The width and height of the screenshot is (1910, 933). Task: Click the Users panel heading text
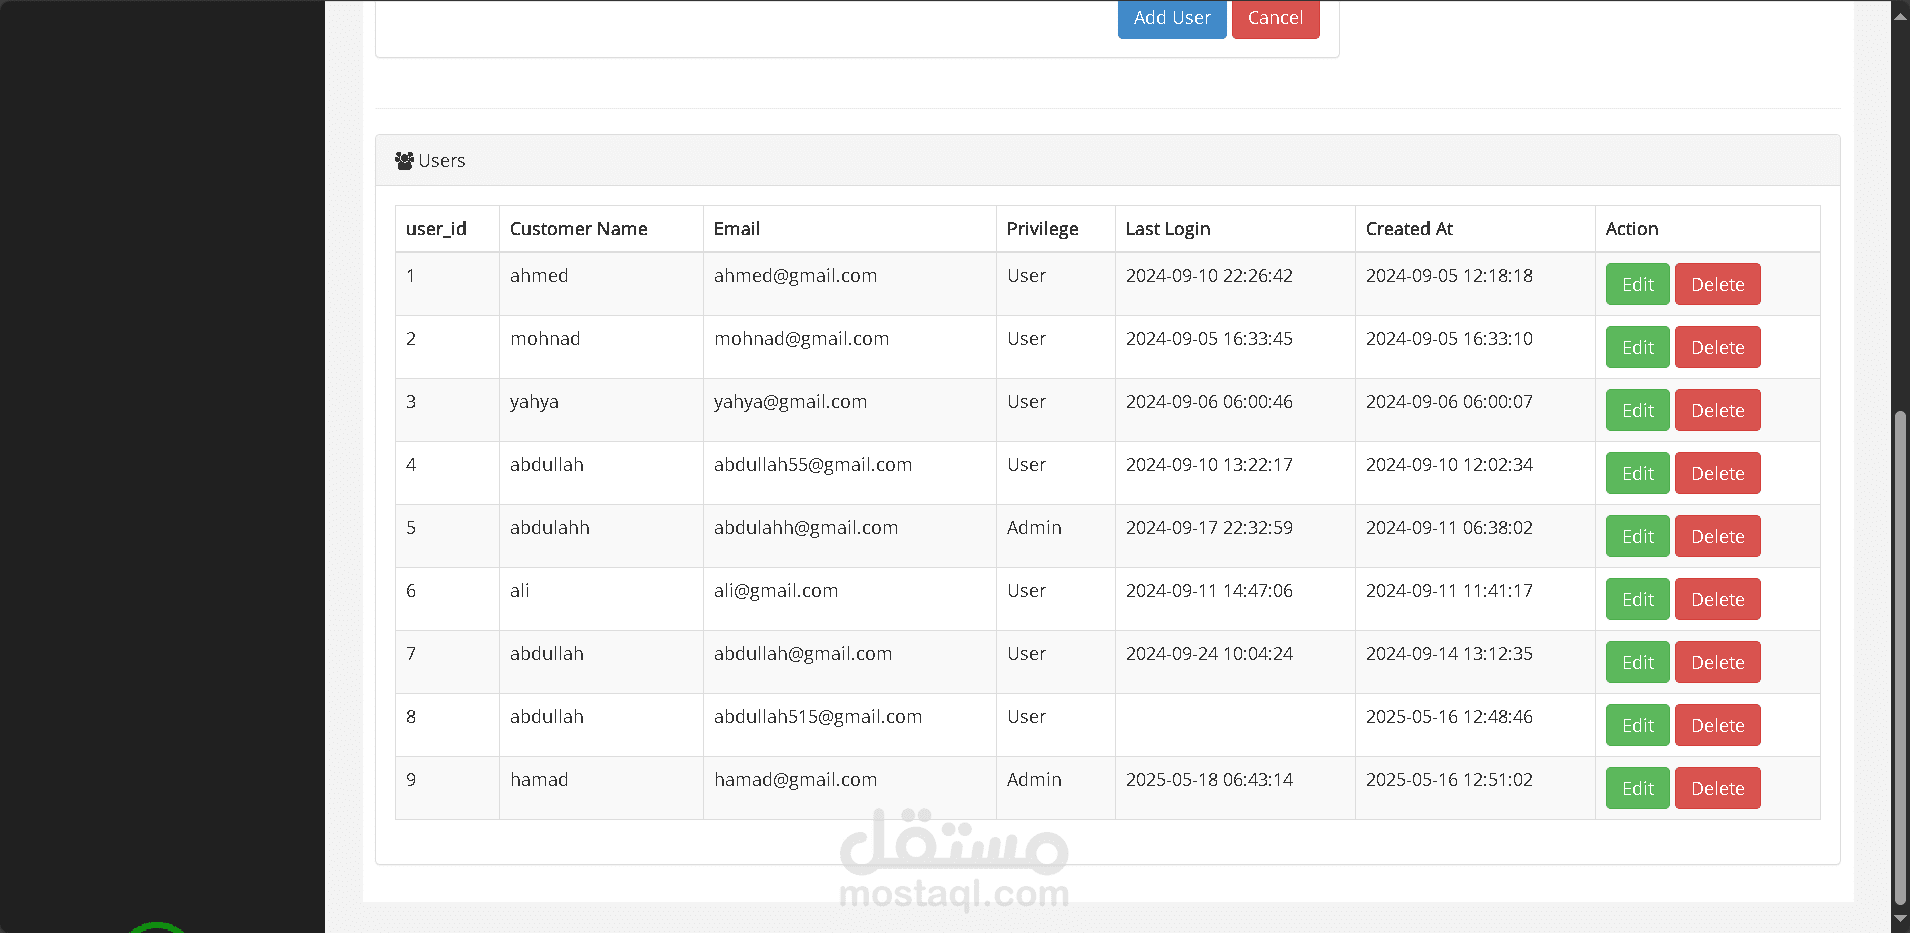tap(442, 161)
